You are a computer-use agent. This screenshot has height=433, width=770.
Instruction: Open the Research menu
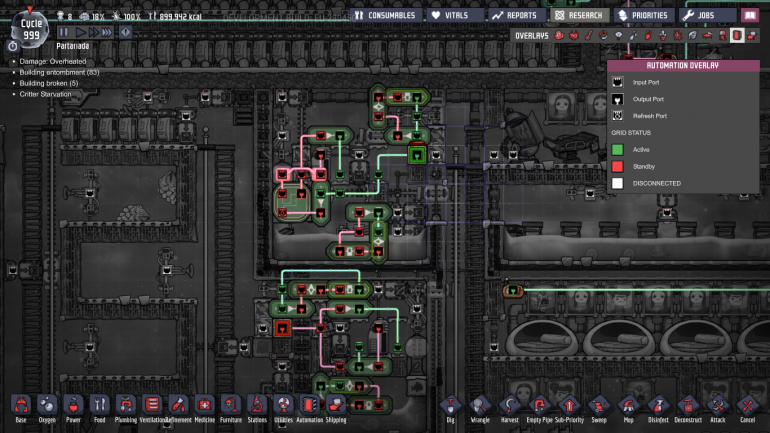pos(579,15)
